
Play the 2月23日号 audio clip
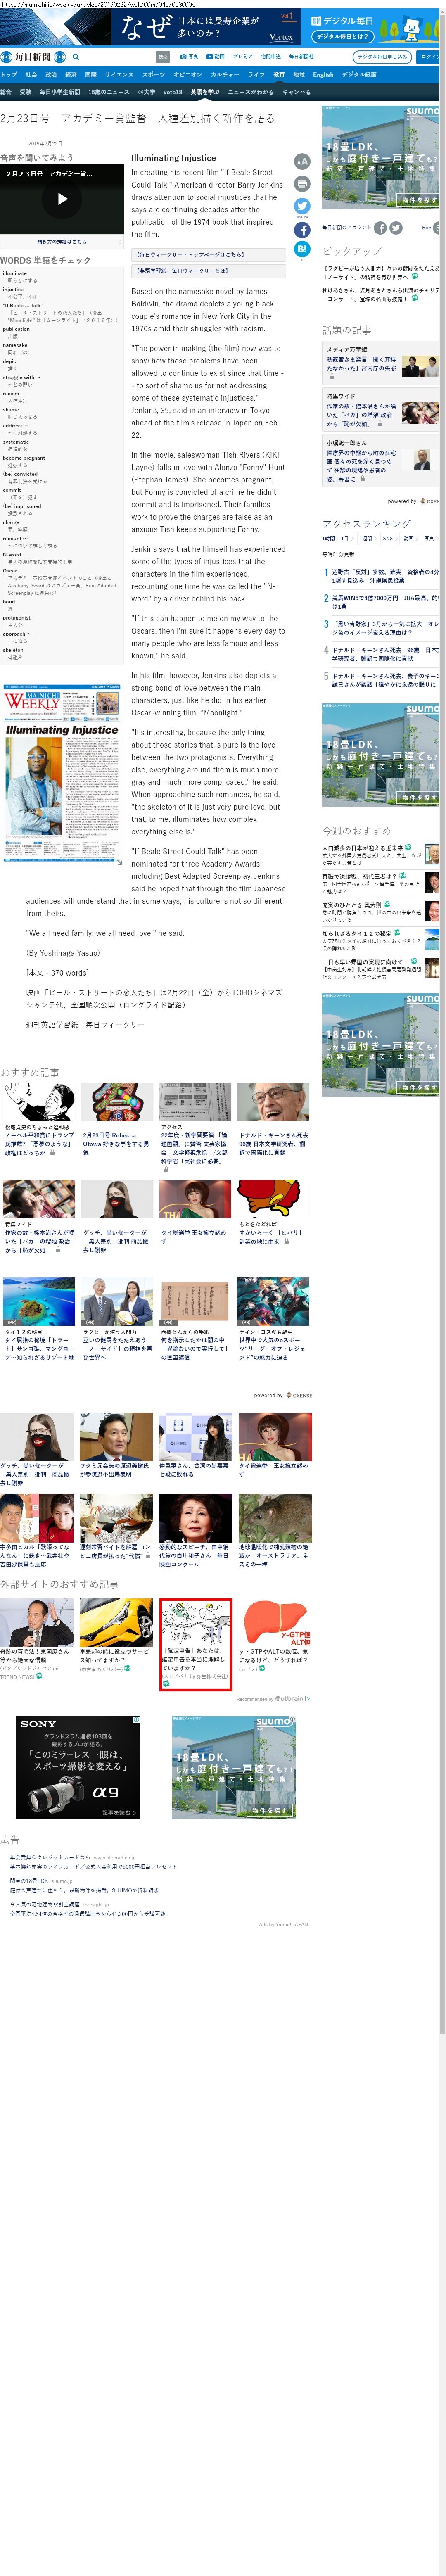pos(62,199)
